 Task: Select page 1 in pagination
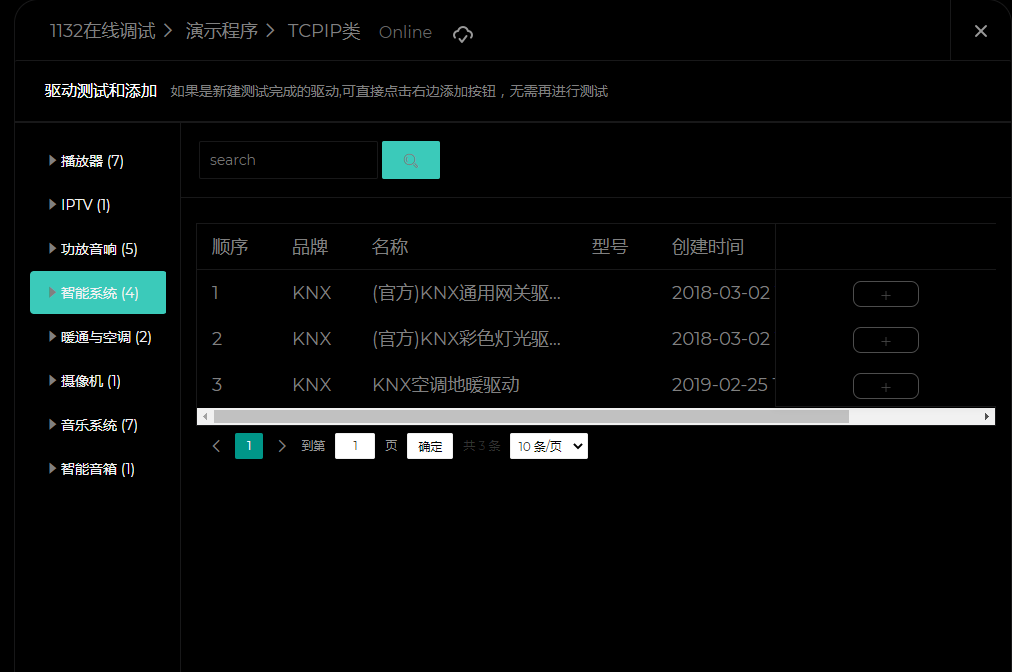tap(249, 446)
